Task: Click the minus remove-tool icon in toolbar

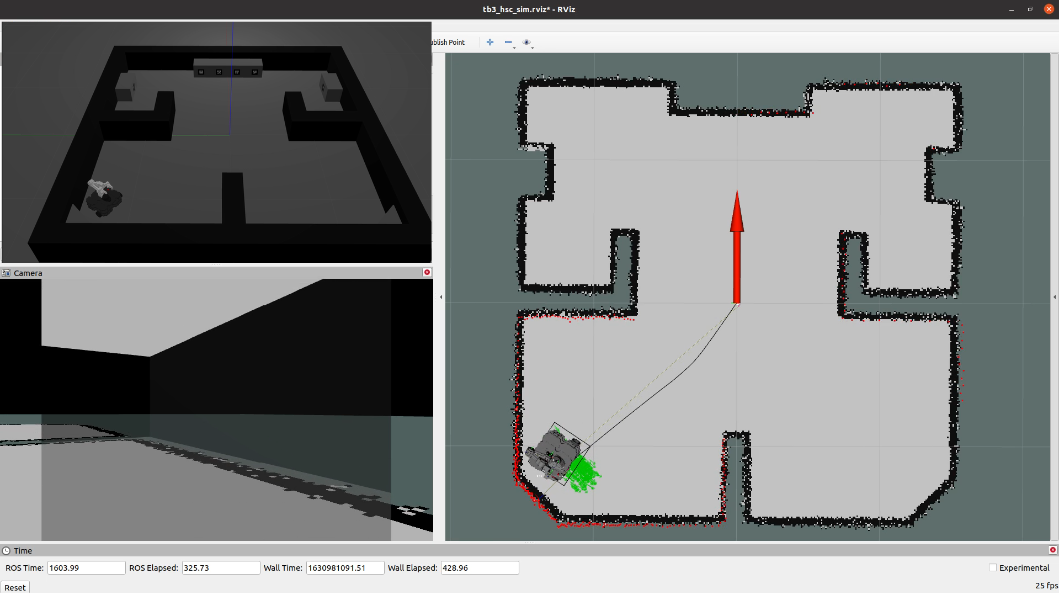Action: click(508, 42)
